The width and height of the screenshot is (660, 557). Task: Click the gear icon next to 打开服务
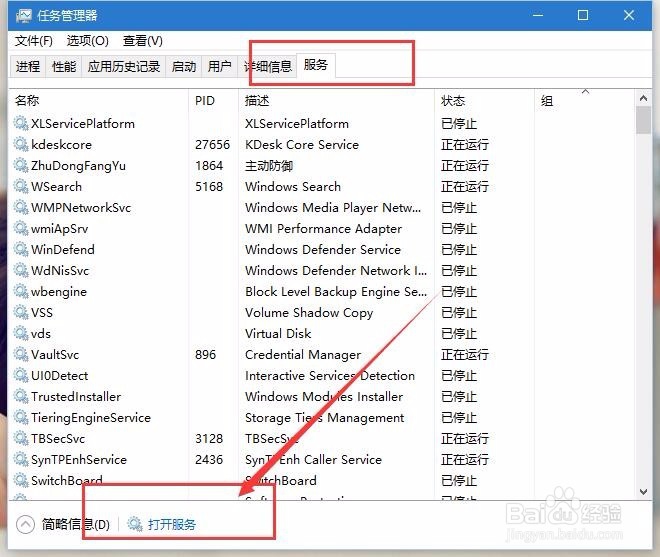(135, 524)
